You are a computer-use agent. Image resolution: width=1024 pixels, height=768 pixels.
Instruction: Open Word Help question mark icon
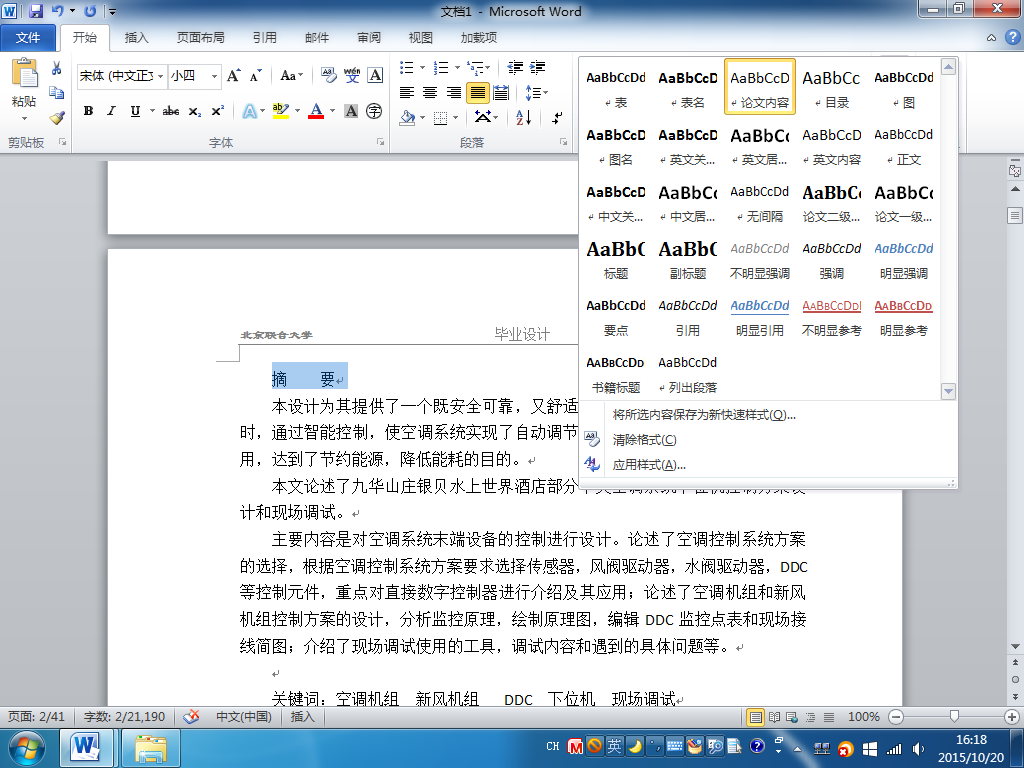pyautogui.click(x=1012, y=37)
